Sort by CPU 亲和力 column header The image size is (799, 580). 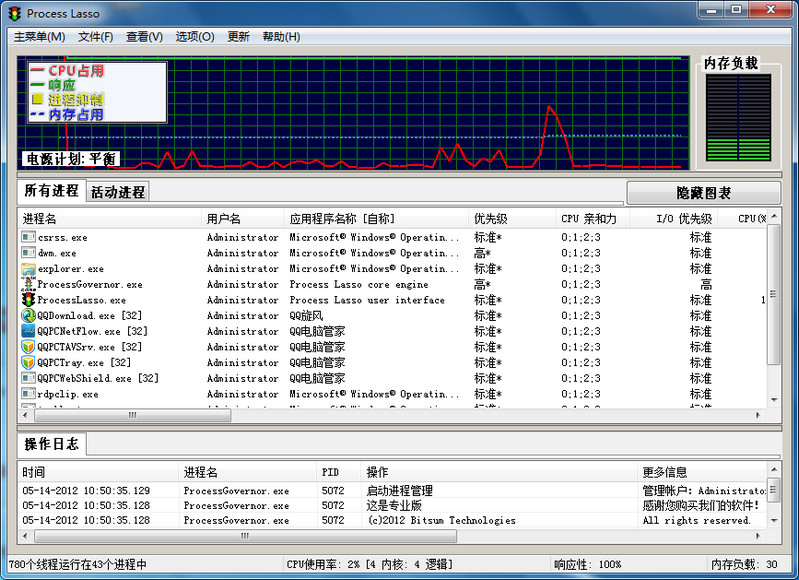tap(593, 219)
